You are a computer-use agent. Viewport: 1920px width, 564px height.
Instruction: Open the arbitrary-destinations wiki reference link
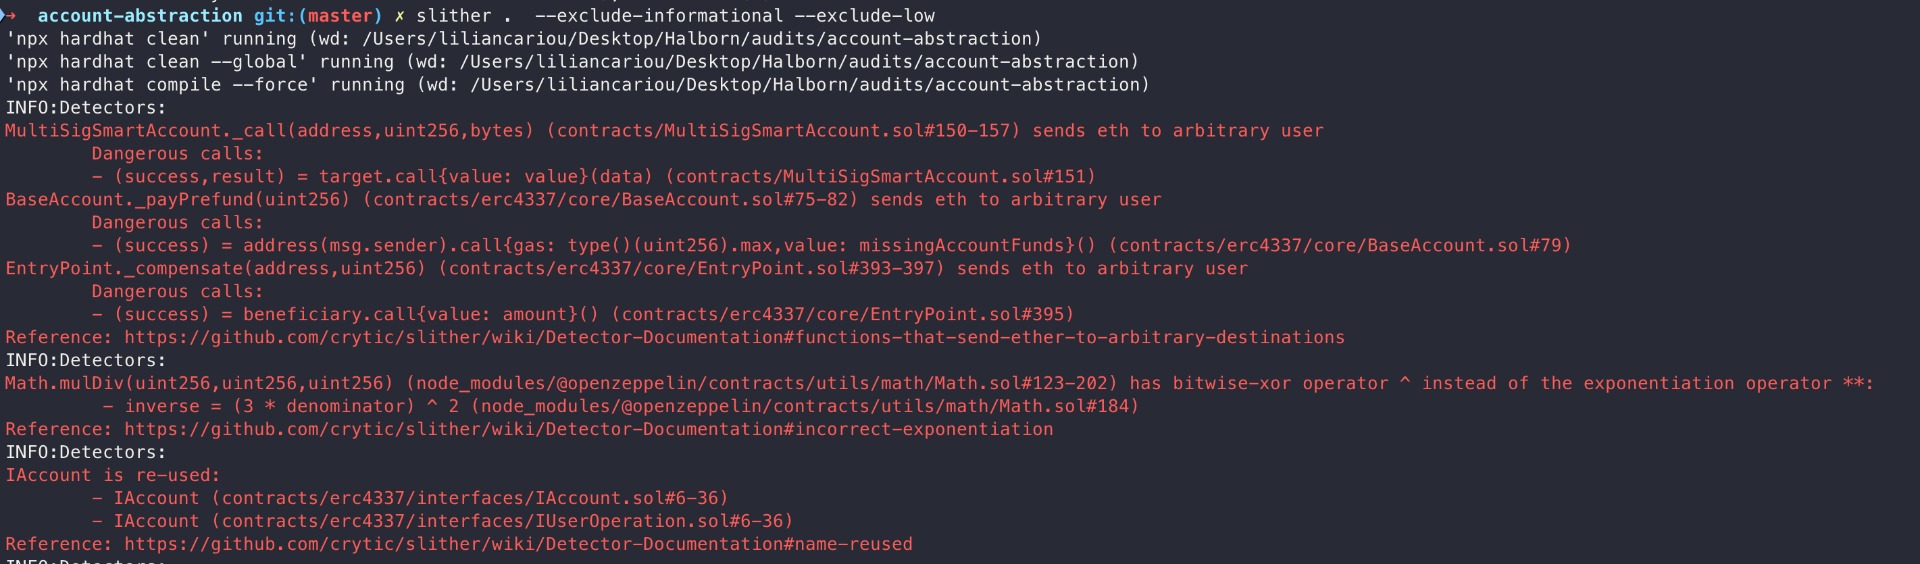734,338
